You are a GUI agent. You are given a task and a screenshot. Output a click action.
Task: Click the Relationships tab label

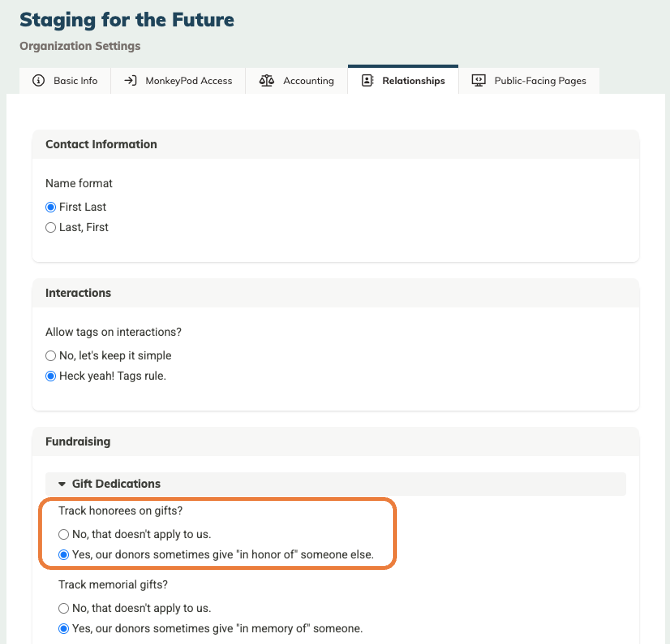[413, 81]
